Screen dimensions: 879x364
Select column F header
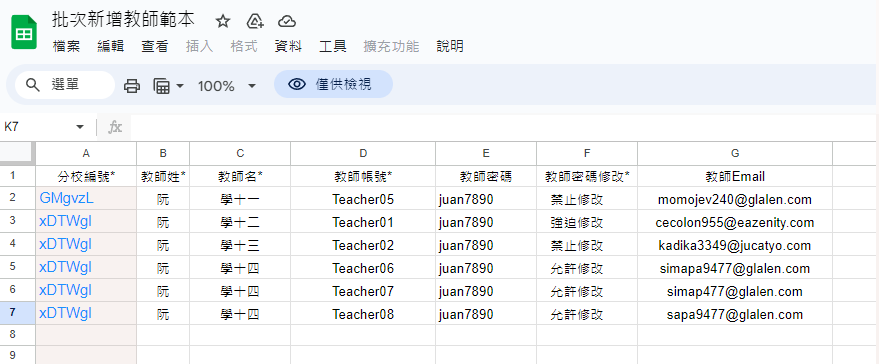587,153
